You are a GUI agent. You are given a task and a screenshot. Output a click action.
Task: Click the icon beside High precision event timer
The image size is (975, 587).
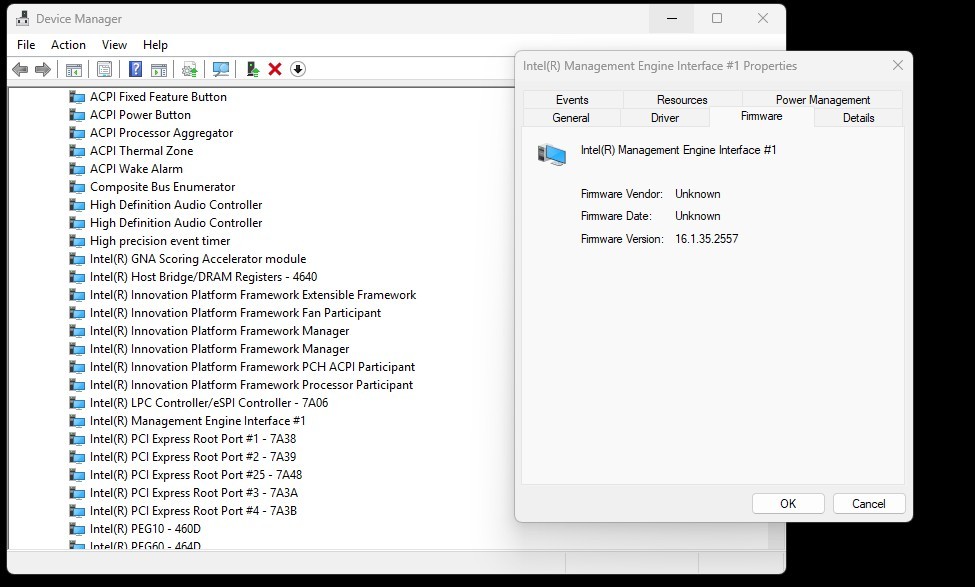[x=77, y=241]
